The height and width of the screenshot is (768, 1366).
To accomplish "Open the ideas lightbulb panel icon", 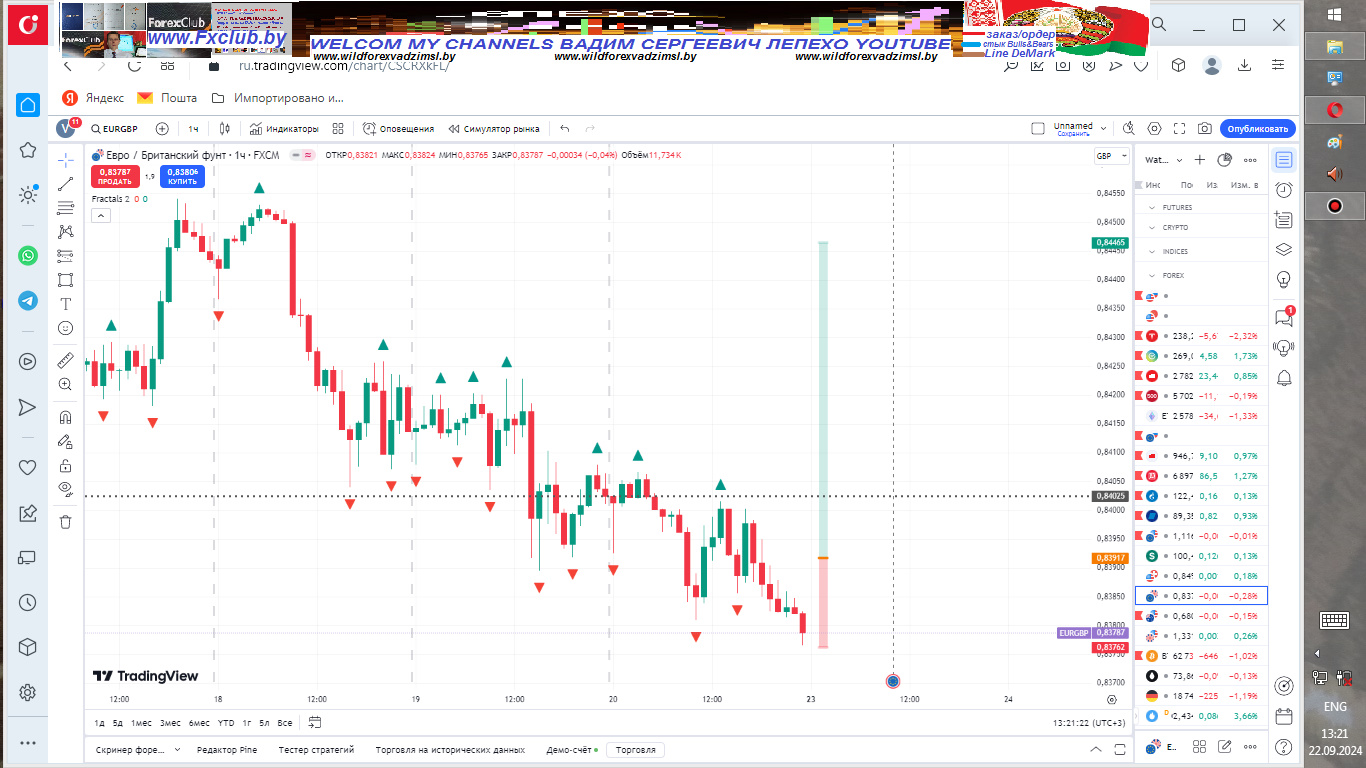I will click(1284, 279).
